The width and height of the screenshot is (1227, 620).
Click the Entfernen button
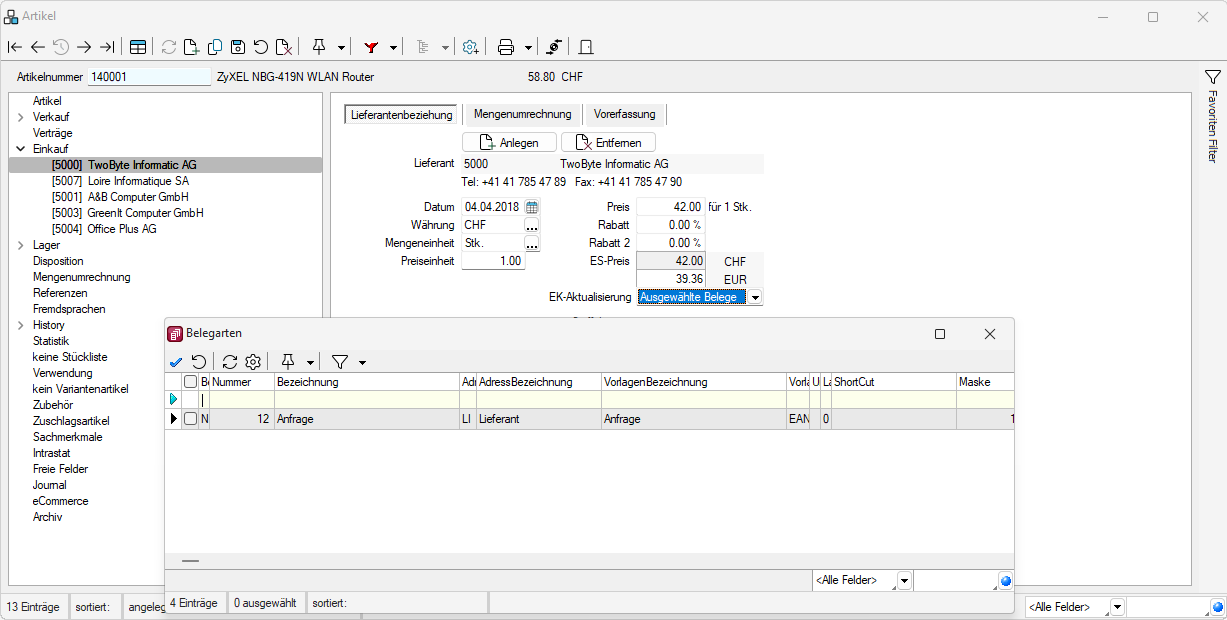[608, 143]
